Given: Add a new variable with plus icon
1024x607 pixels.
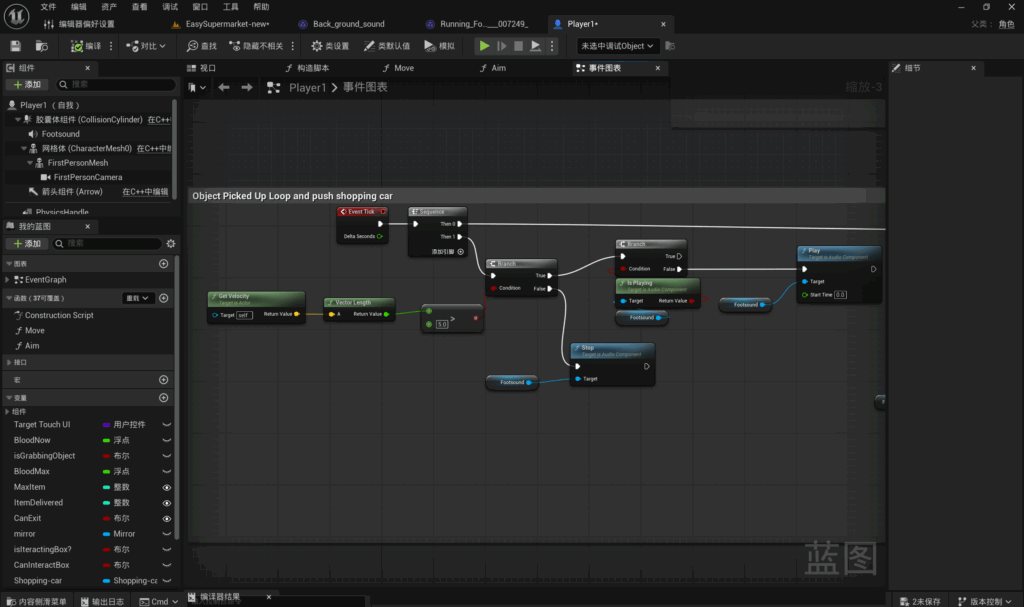Looking at the screenshot, I should (164, 397).
